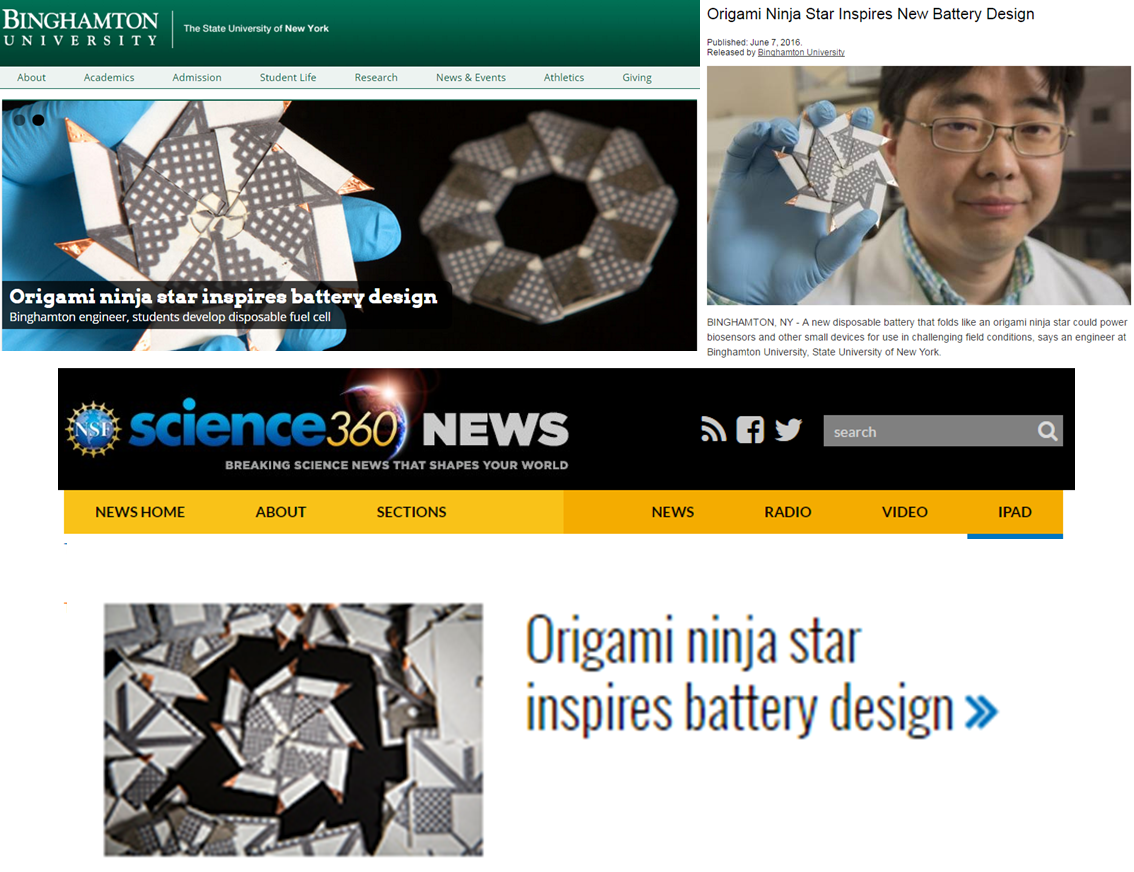Screen dimensions: 1134x872
Task: Click the RSS feed icon
Action: (713, 430)
